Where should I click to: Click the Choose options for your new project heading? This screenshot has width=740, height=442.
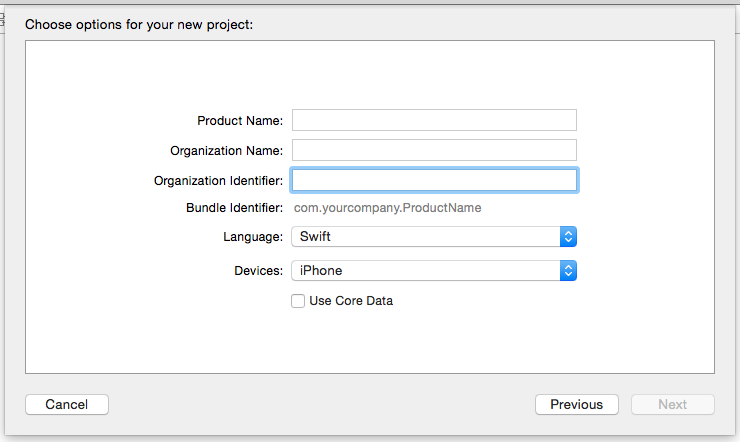(139, 24)
